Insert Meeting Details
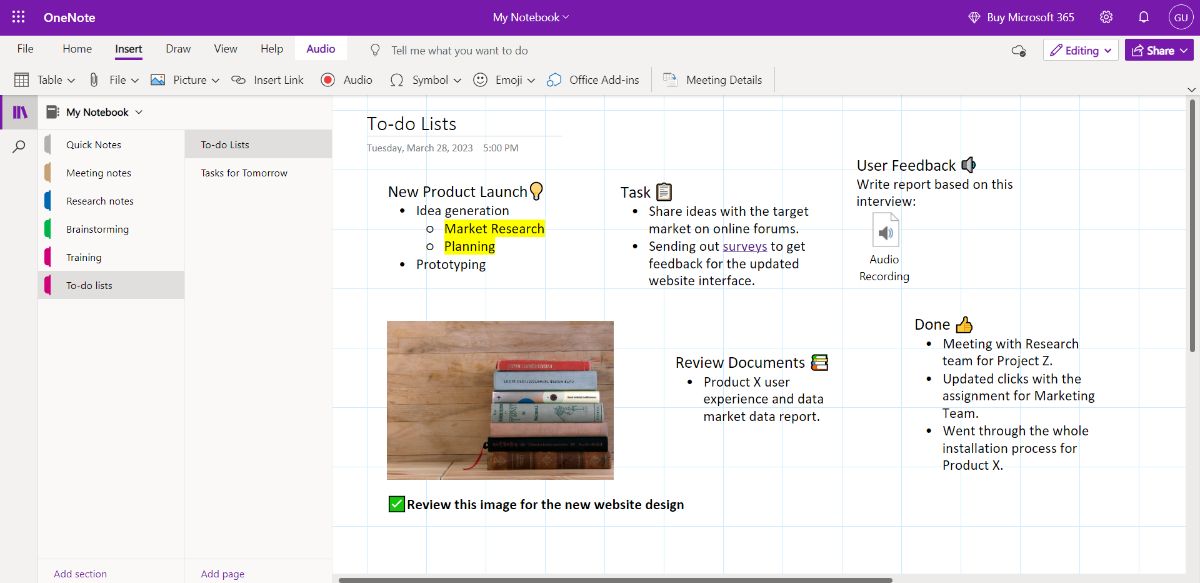1200x583 pixels. tap(712, 80)
